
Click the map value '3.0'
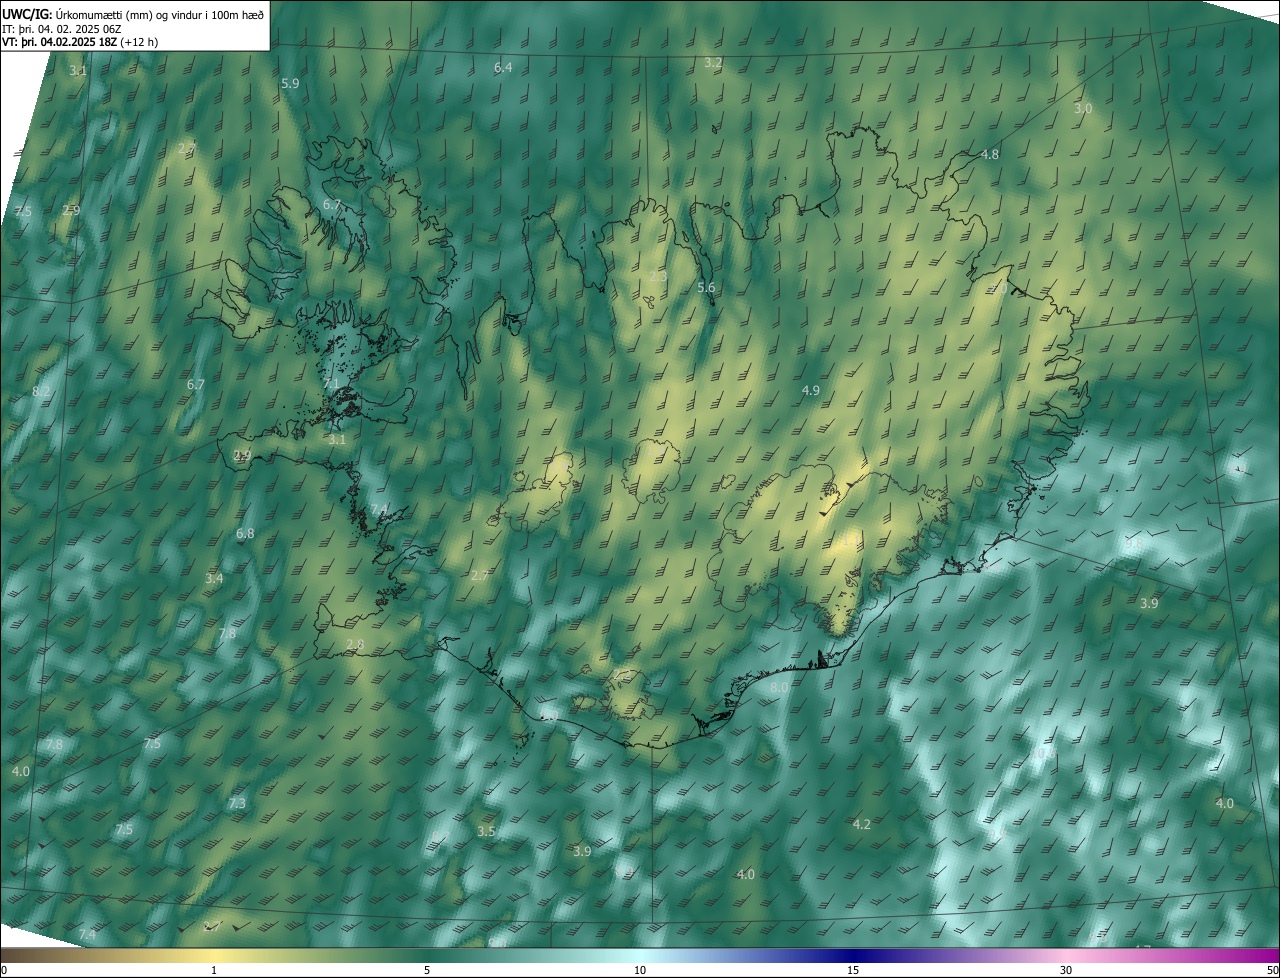coord(1083,109)
